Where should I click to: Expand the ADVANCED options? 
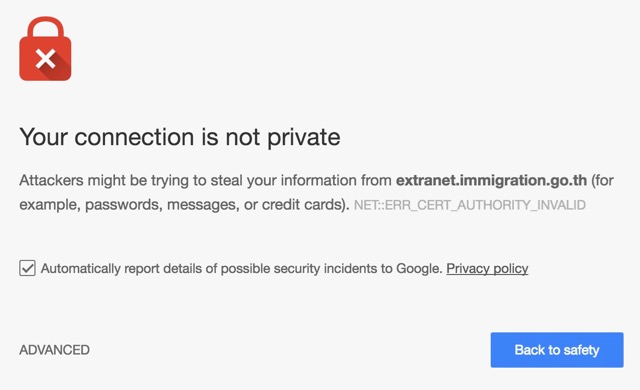pyautogui.click(x=54, y=350)
